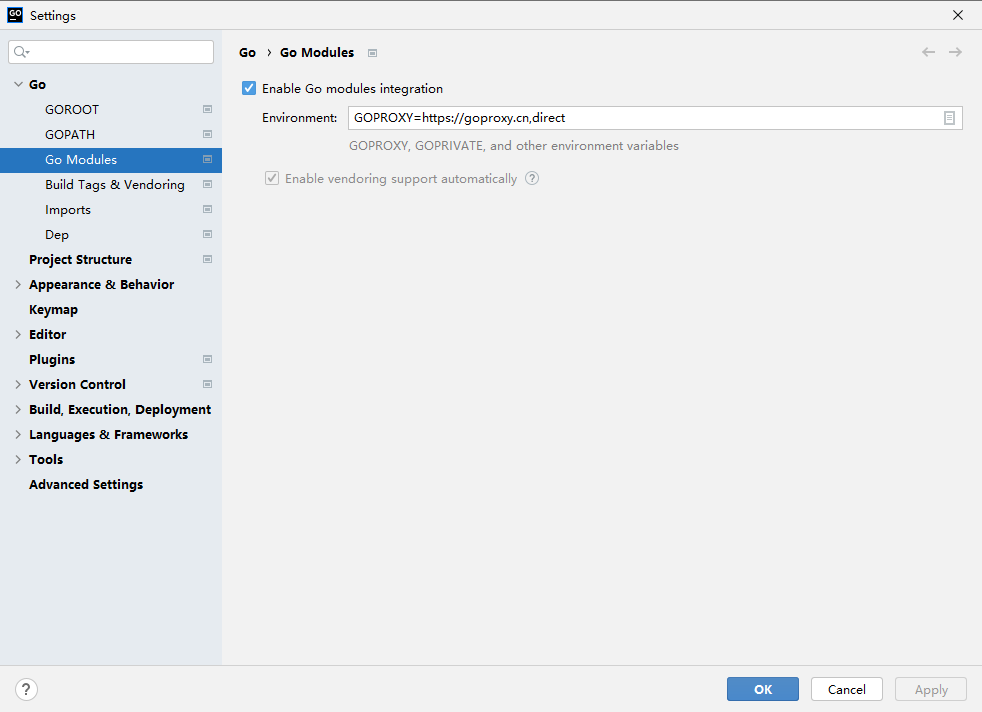Click the GoLand logo in title bar

pyautogui.click(x=15, y=15)
